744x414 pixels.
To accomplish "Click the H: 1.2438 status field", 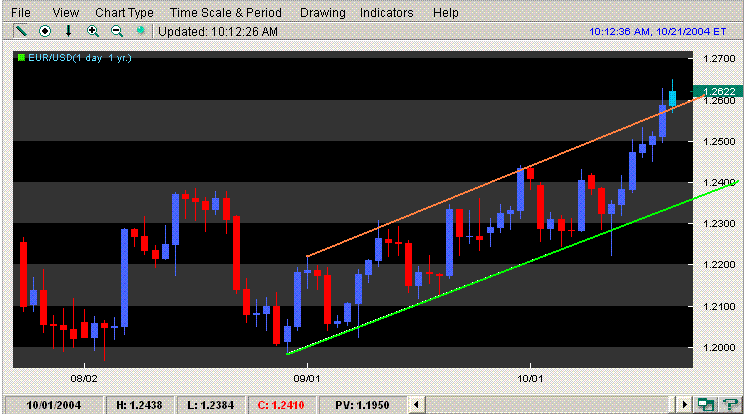I will [139, 405].
